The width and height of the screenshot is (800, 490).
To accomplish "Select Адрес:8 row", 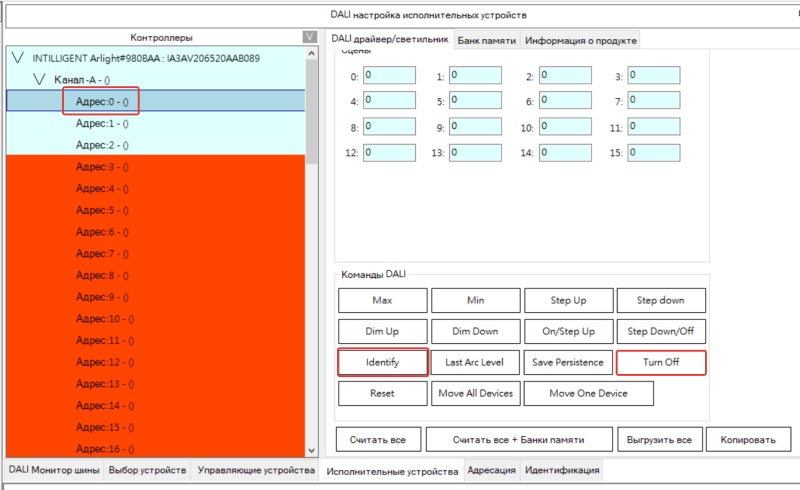I will pos(156,275).
